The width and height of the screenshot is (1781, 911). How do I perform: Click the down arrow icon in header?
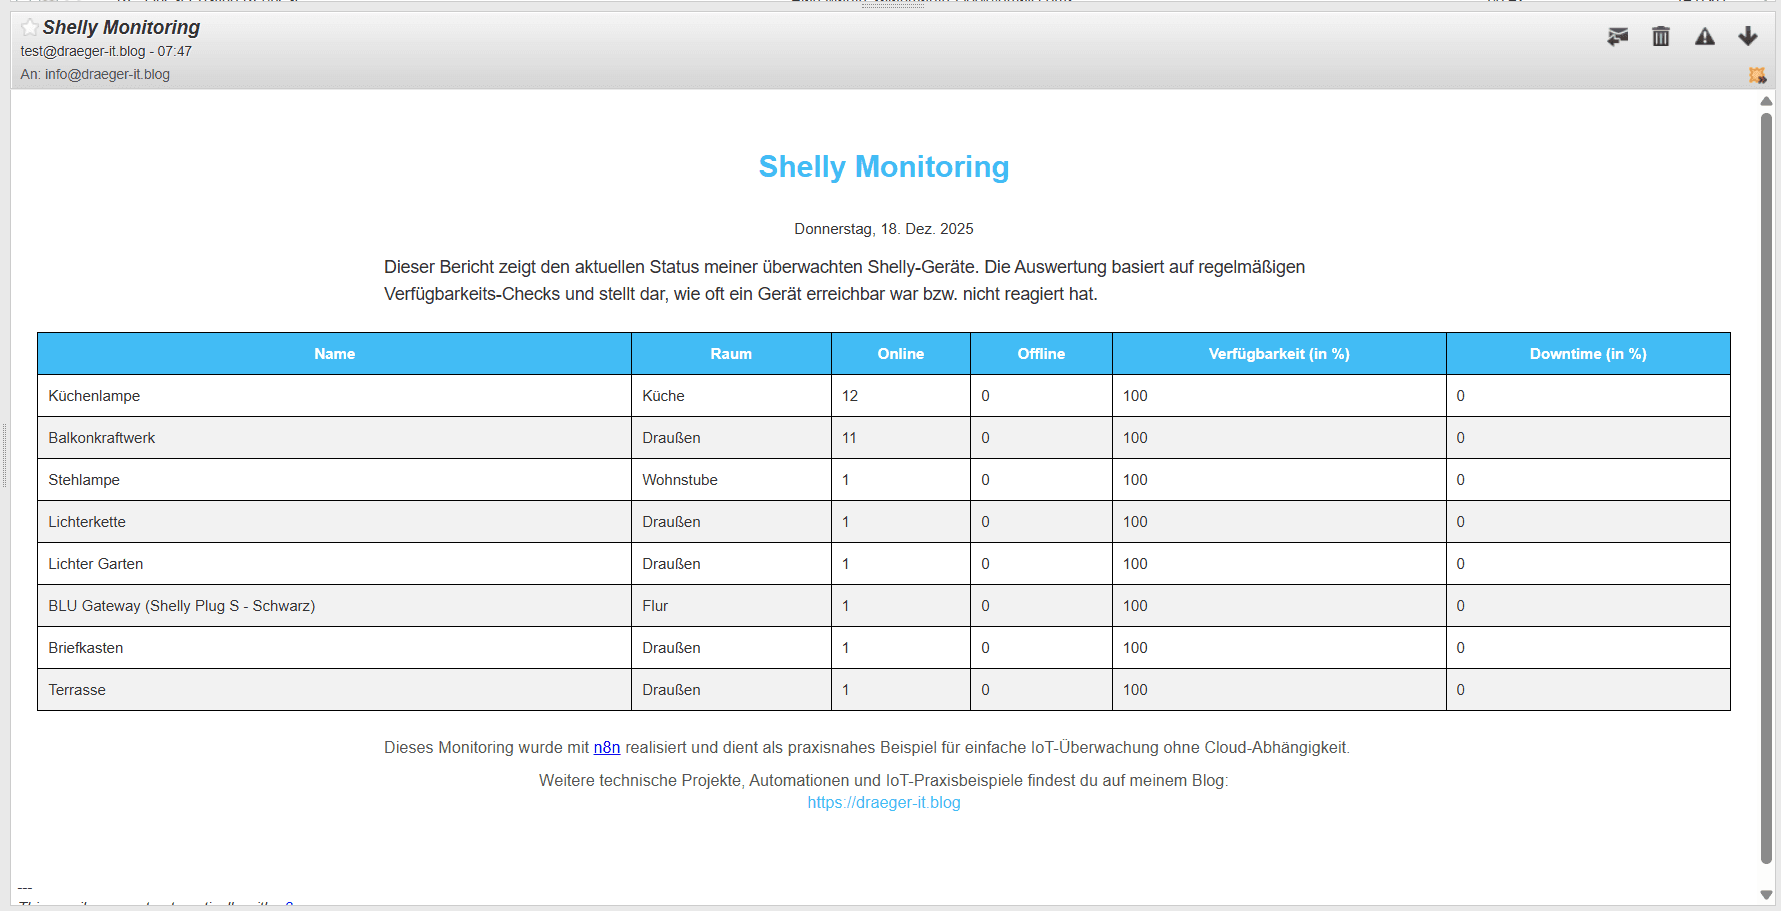[x=1747, y=37]
